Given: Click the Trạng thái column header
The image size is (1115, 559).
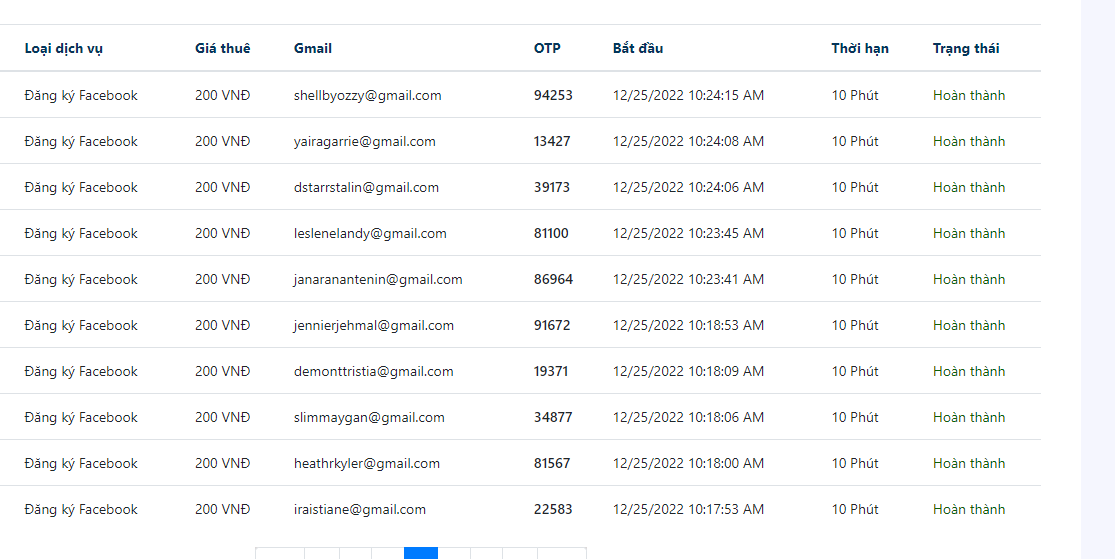Looking at the screenshot, I should click(966, 48).
